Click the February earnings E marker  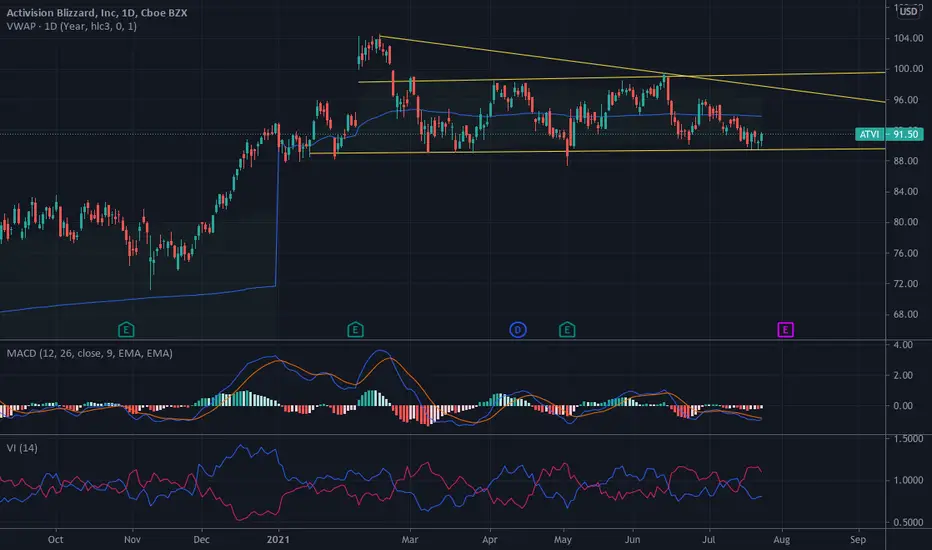tap(355, 329)
